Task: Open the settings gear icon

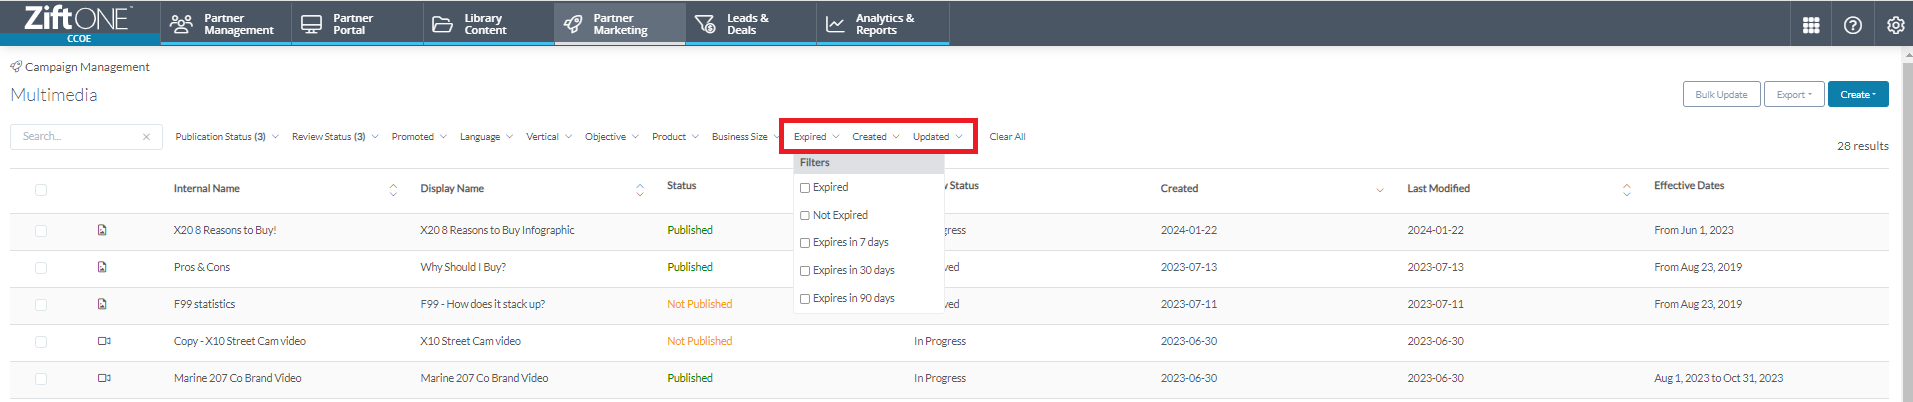Action: pos(1895,25)
